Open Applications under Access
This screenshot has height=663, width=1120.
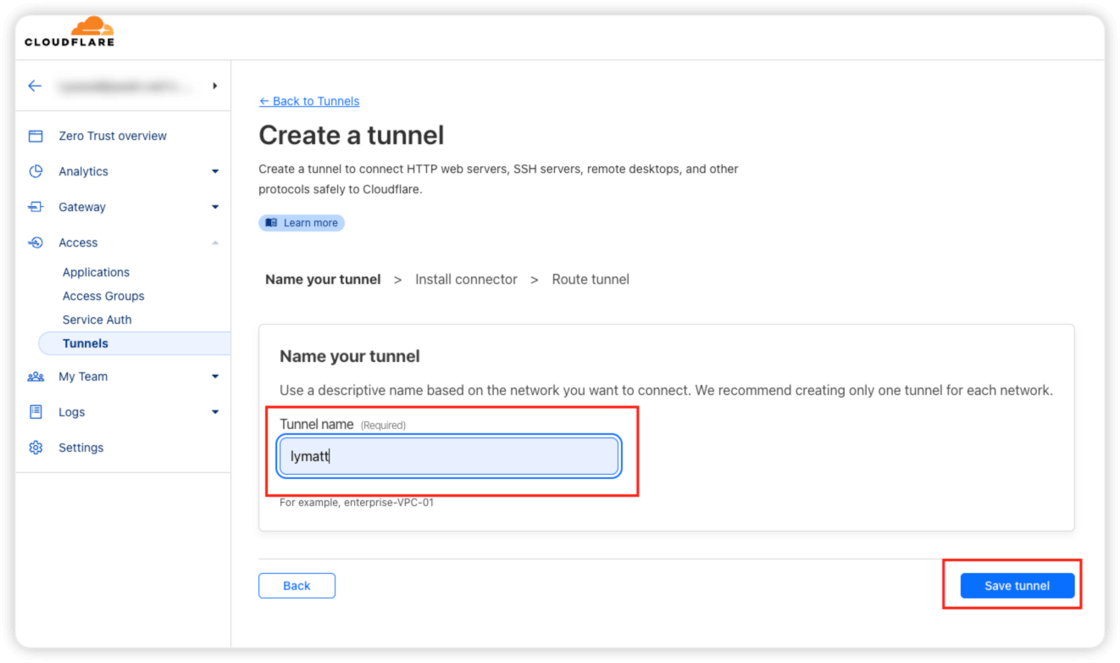pos(96,272)
